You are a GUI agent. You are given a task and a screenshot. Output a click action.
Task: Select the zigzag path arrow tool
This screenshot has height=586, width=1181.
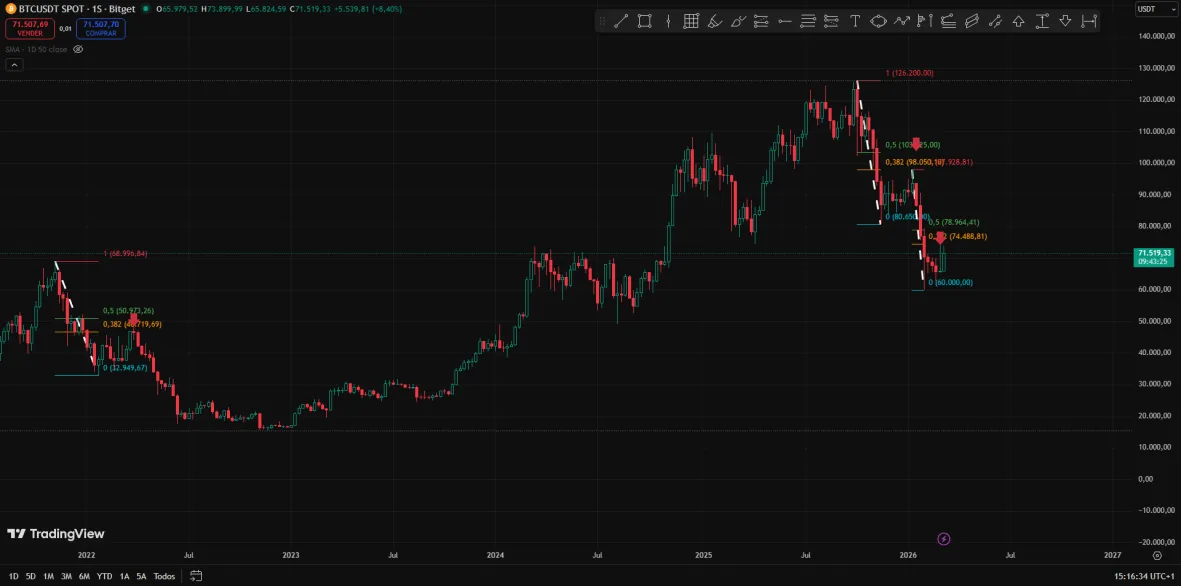click(x=902, y=21)
